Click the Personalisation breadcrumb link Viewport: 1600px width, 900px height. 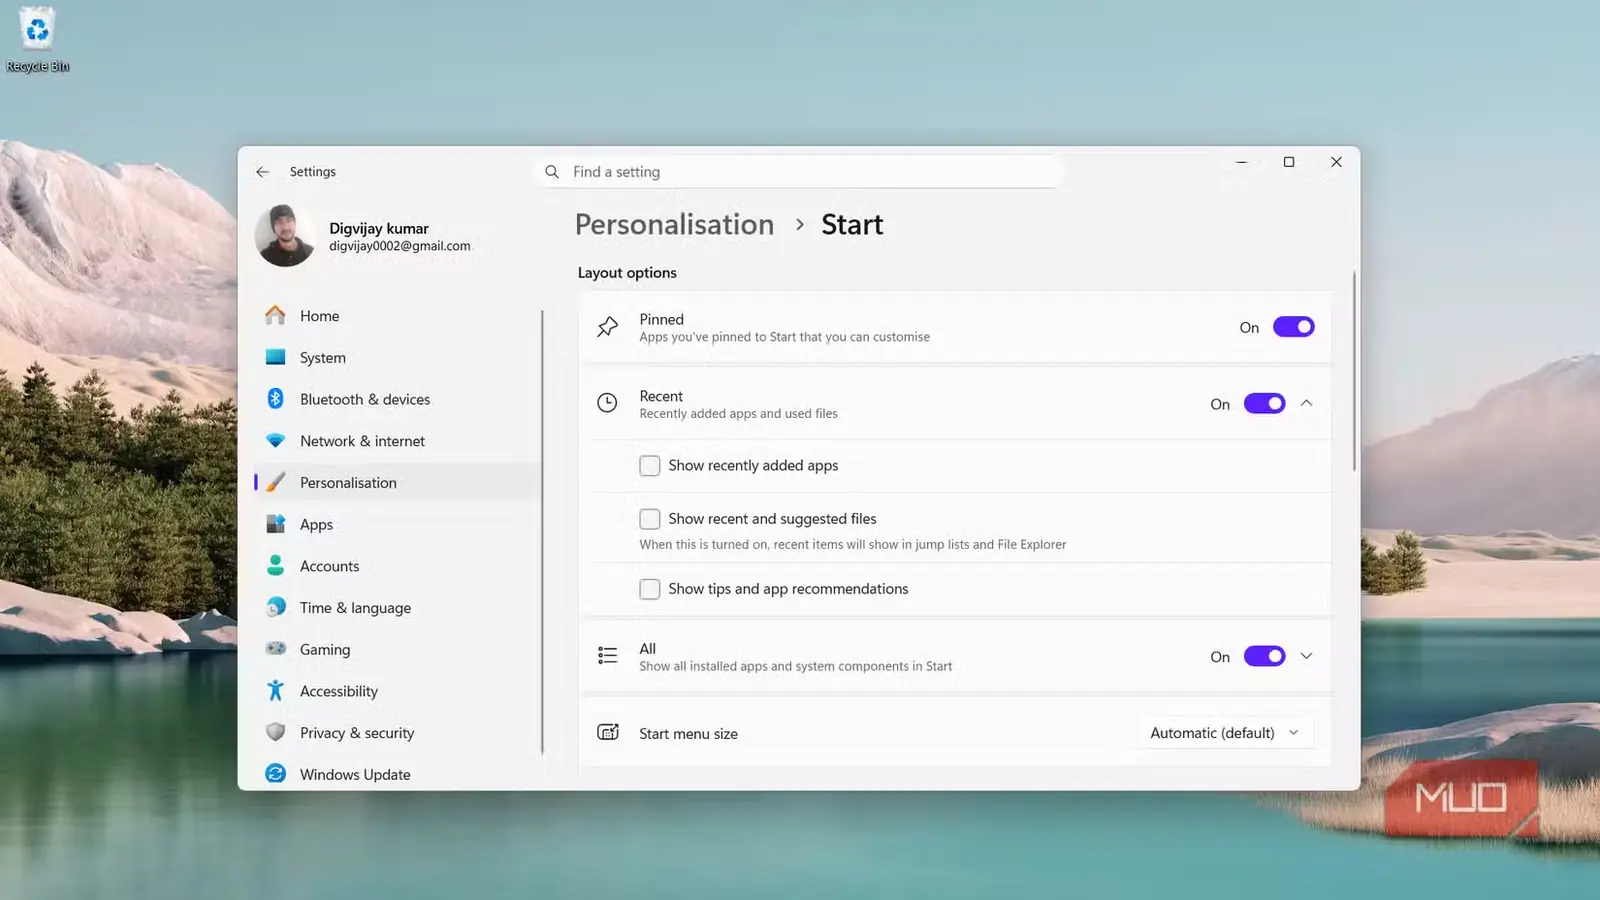pyautogui.click(x=674, y=224)
